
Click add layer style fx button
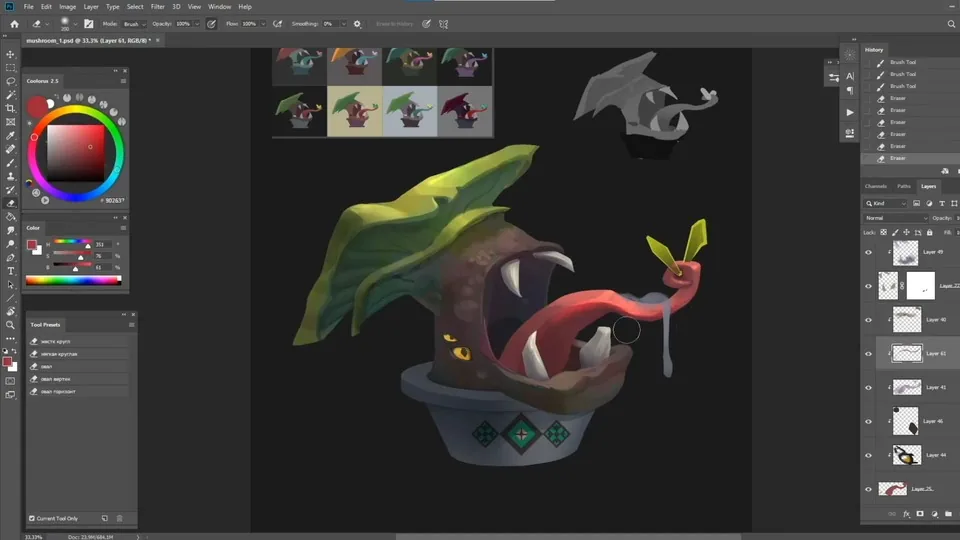pos(906,514)
